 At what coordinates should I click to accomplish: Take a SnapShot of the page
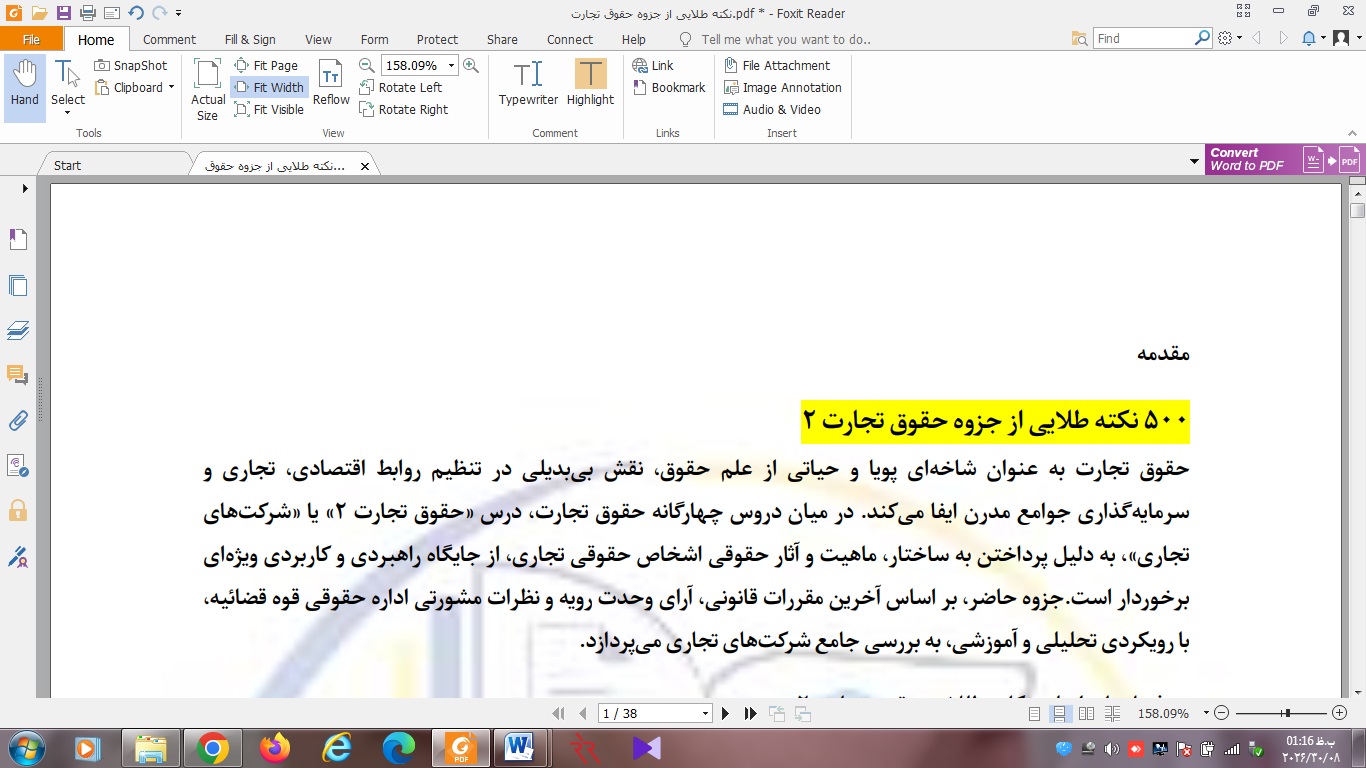point(131,66)
